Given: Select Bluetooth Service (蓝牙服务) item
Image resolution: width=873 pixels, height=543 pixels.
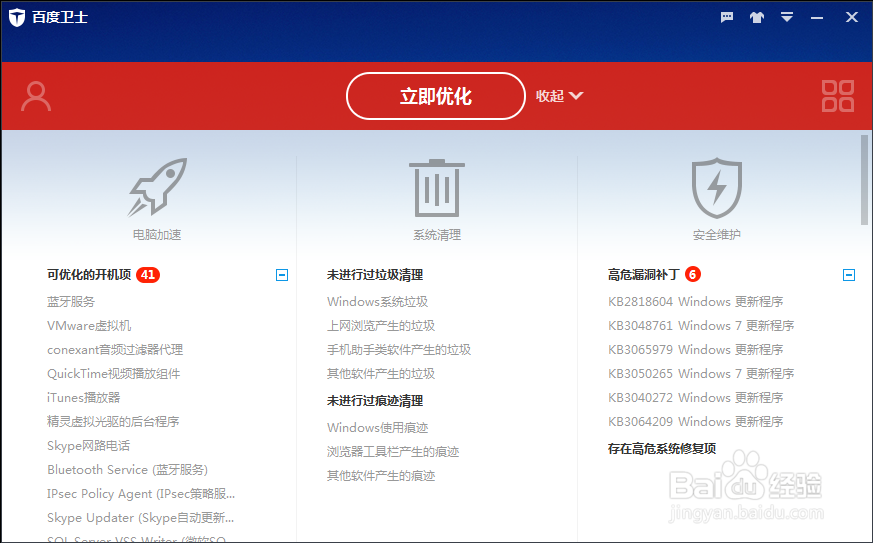Looking at the screenshot, I should [127, 469].
